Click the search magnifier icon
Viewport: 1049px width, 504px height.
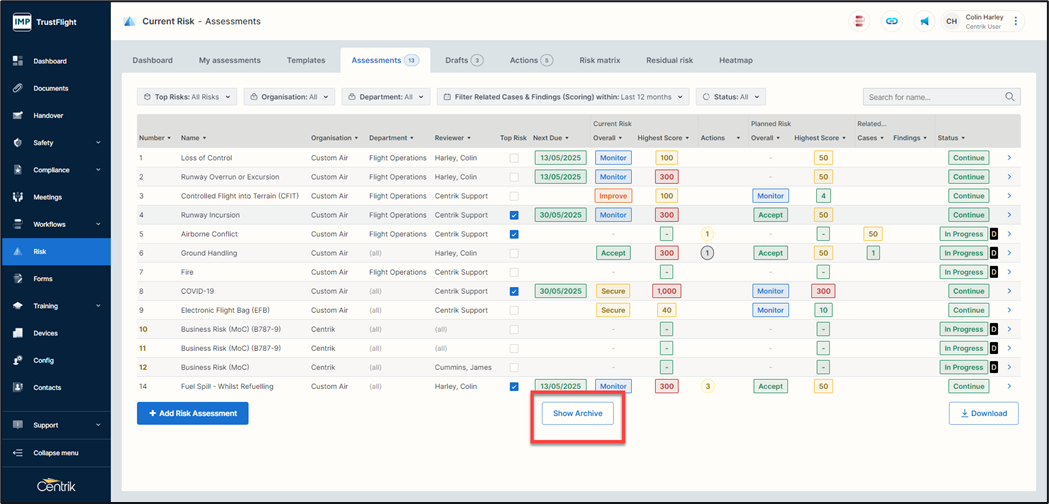1010,97
